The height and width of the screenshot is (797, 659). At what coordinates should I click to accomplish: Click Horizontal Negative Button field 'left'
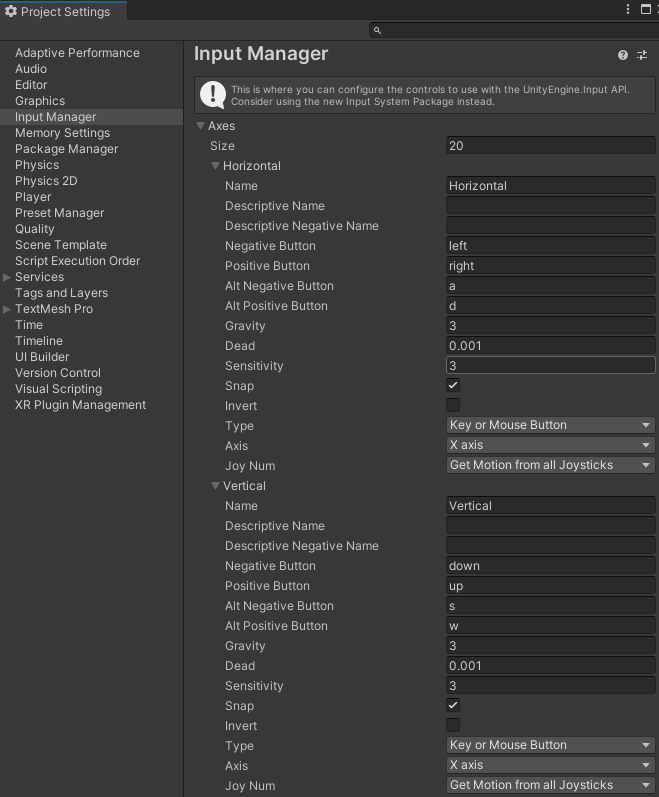click(x=550, y=246)
